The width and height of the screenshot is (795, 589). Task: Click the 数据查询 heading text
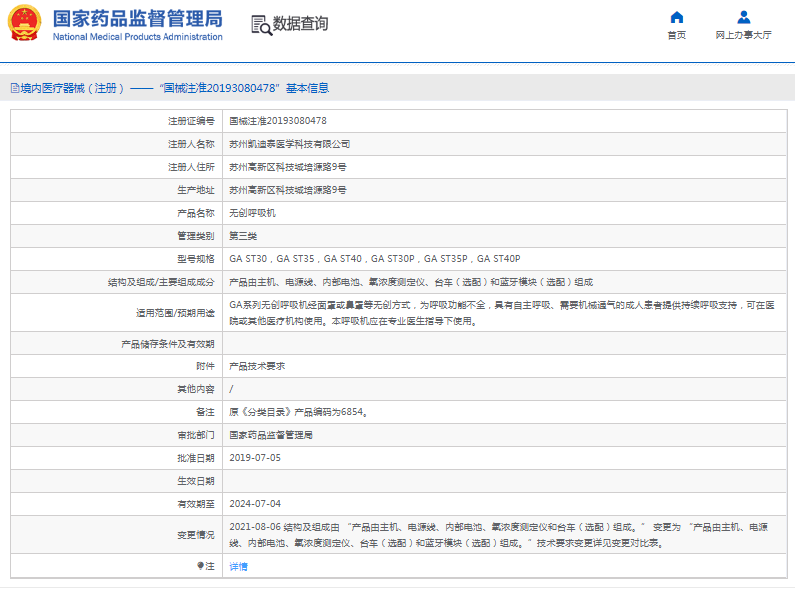301,24
